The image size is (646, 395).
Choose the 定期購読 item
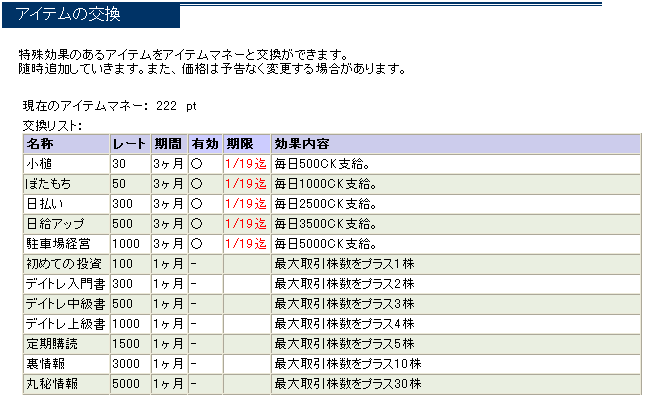[52, 344]
